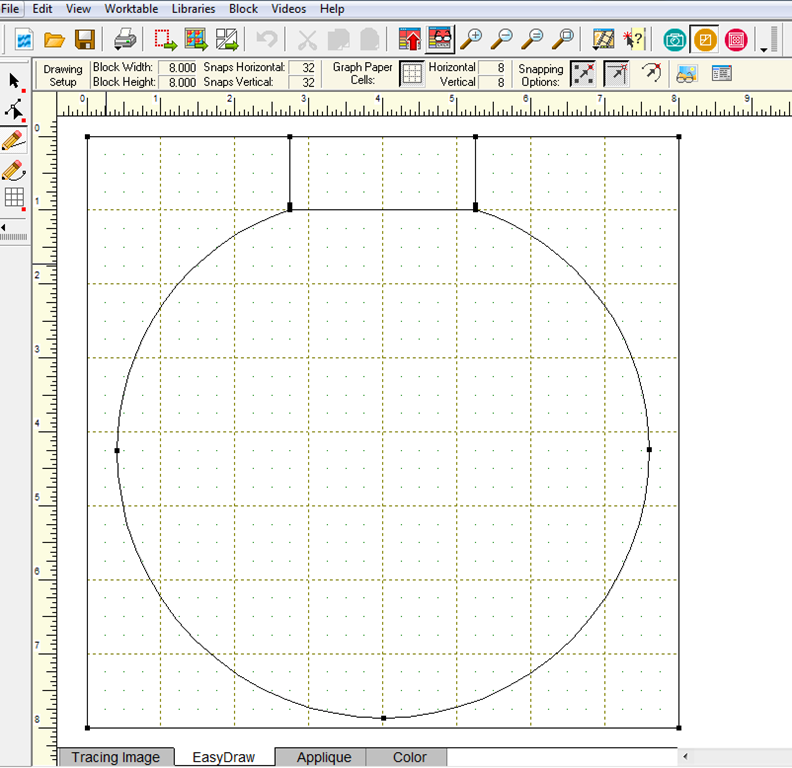Click the precision bar panel layout icon
792x768 pixels.
(x=721, y=74)
